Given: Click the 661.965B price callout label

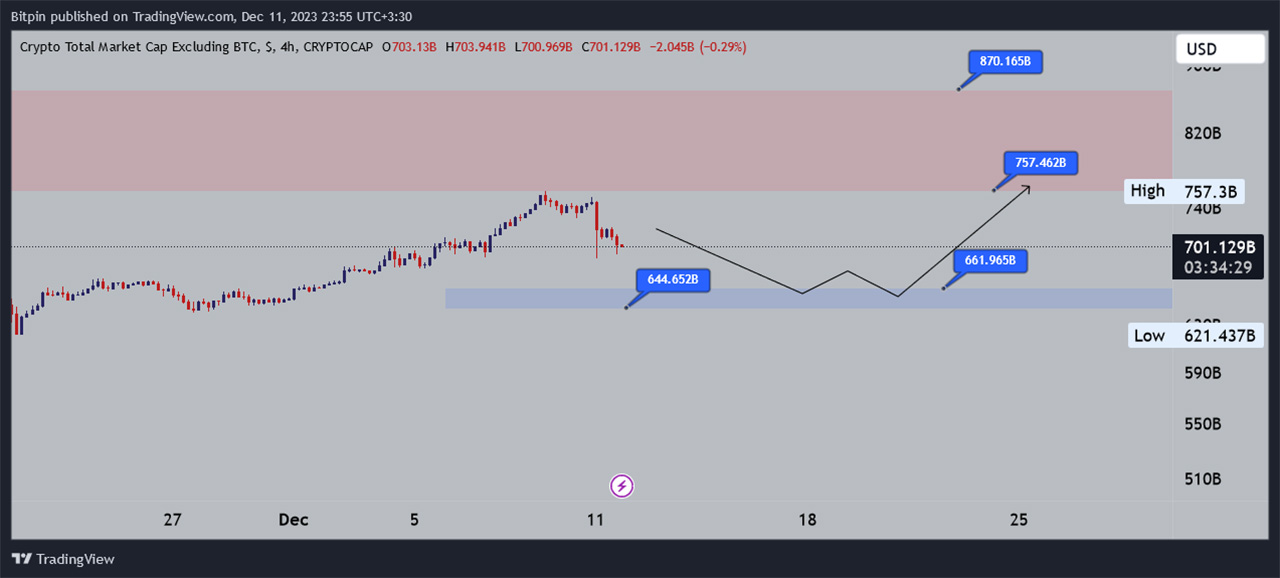Looking at the screenshot, I should [990, 261].
